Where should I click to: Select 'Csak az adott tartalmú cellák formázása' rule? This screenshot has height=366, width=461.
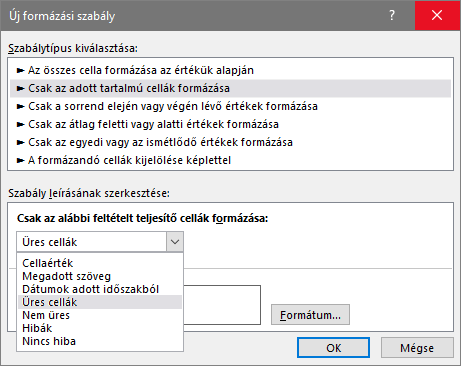point(230,88)
